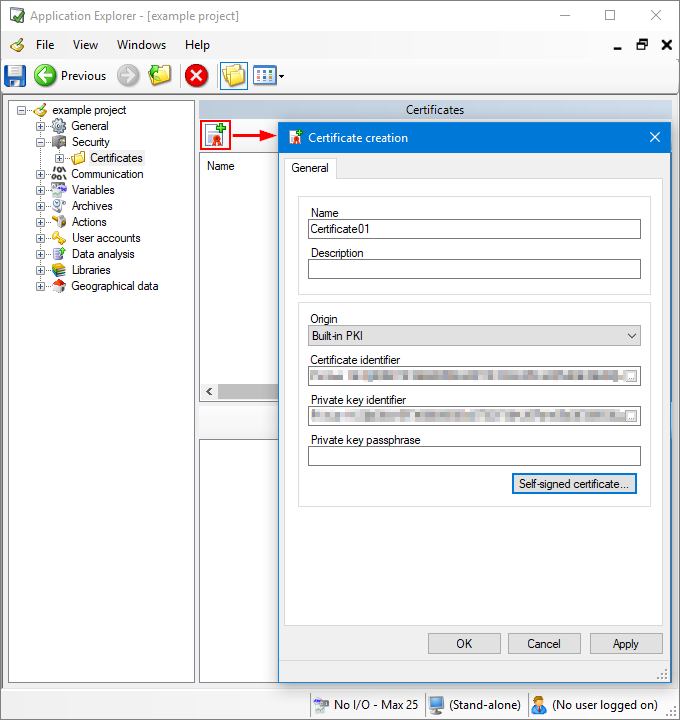Click the user login status icon
The image size is (680, 720).
point(539,704)
